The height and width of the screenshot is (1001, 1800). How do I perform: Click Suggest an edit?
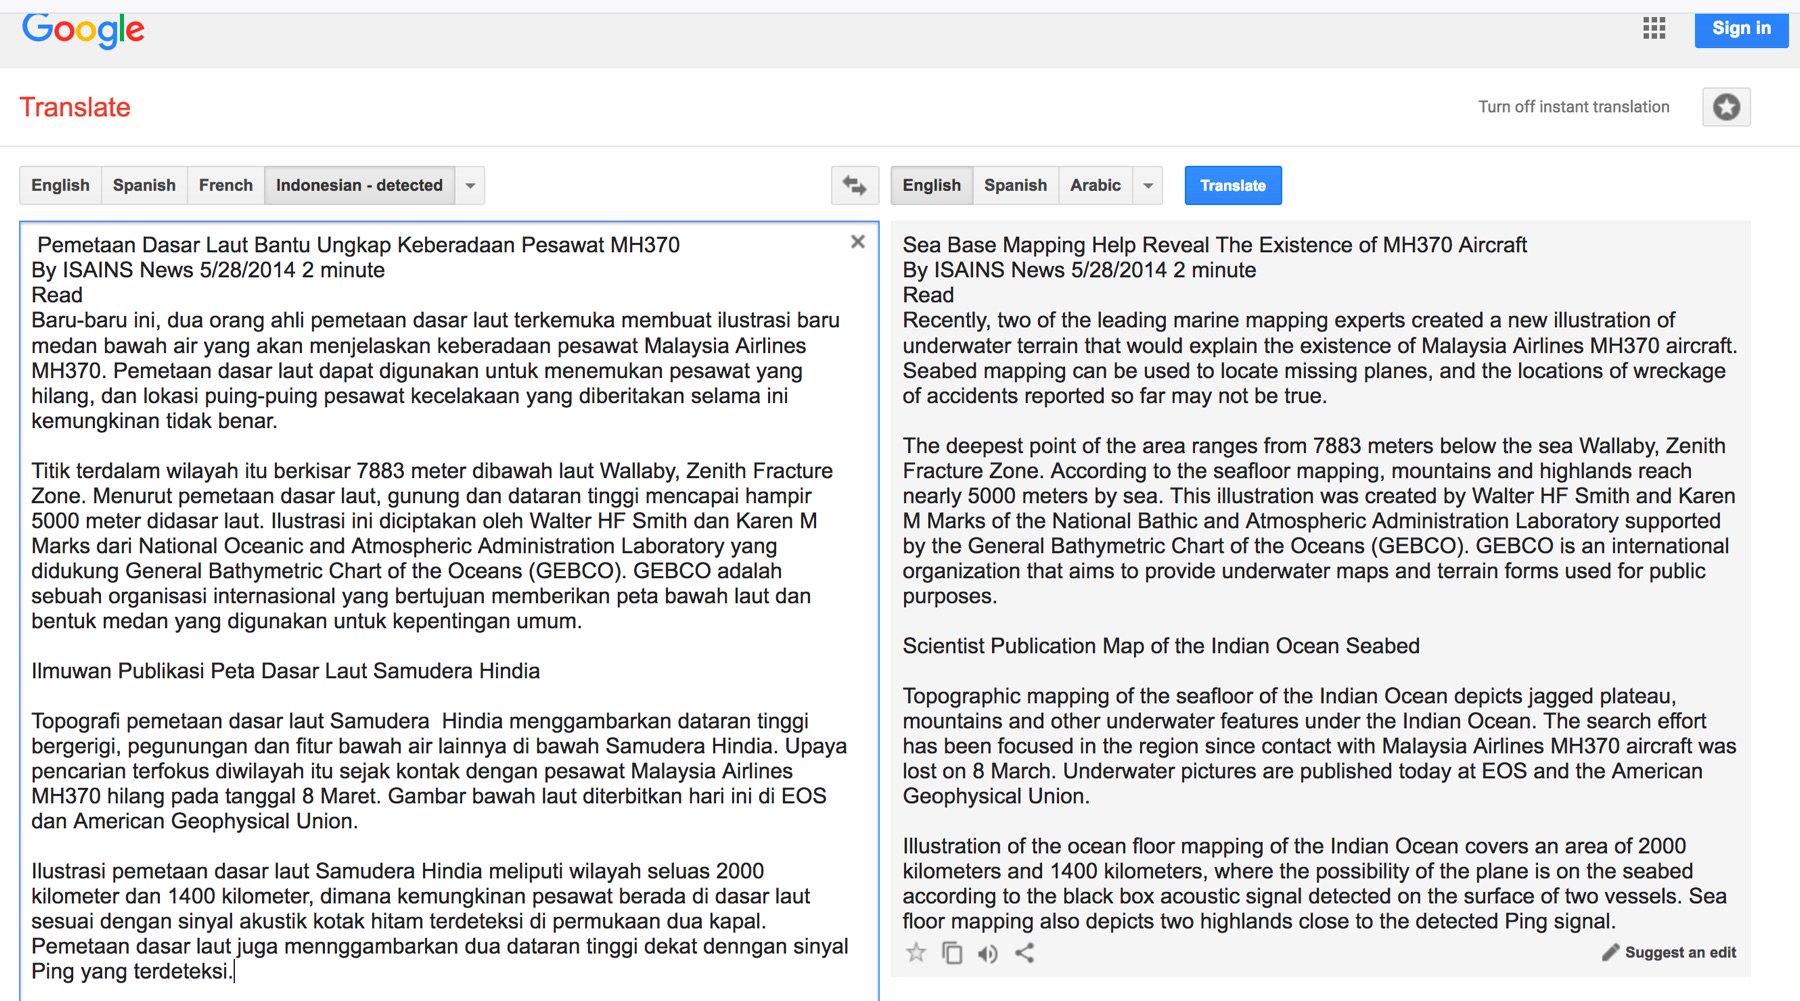click(x=1669, y=952)
